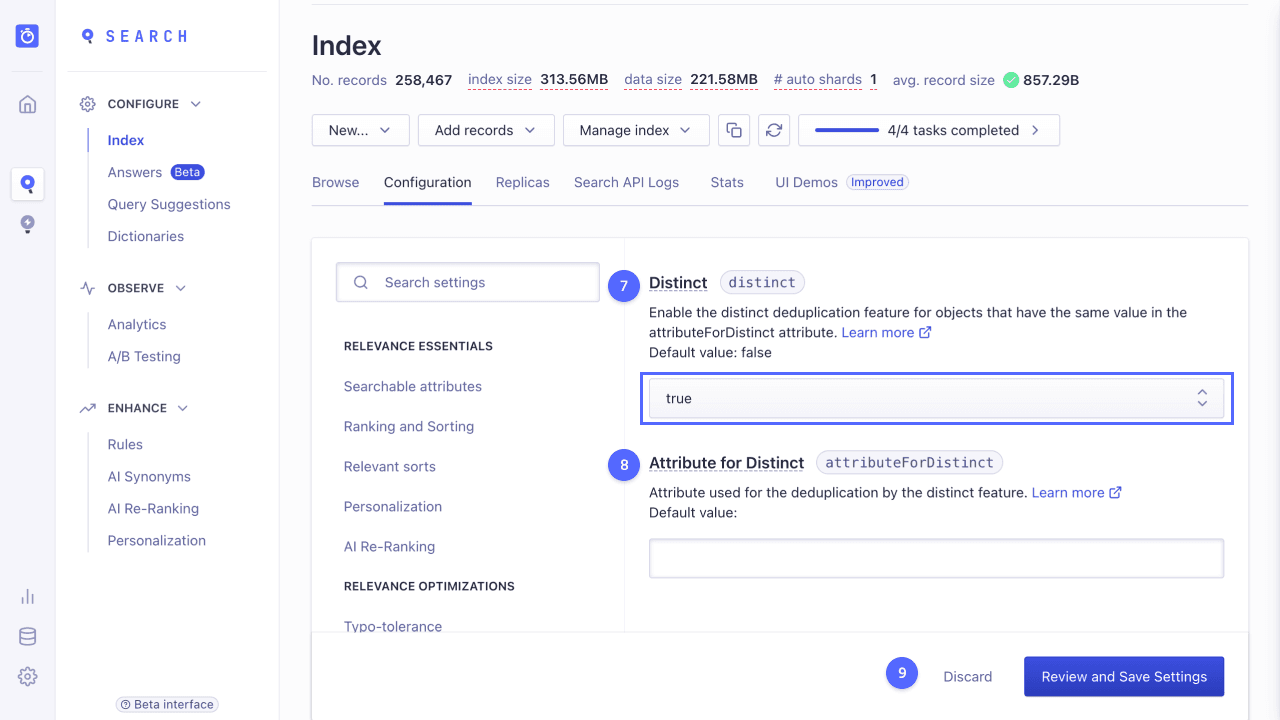Screen dimensions: 1280x720
Task: Collapse the CONFIGURE section
Action: pyautogui.click(x=141, y=104)
